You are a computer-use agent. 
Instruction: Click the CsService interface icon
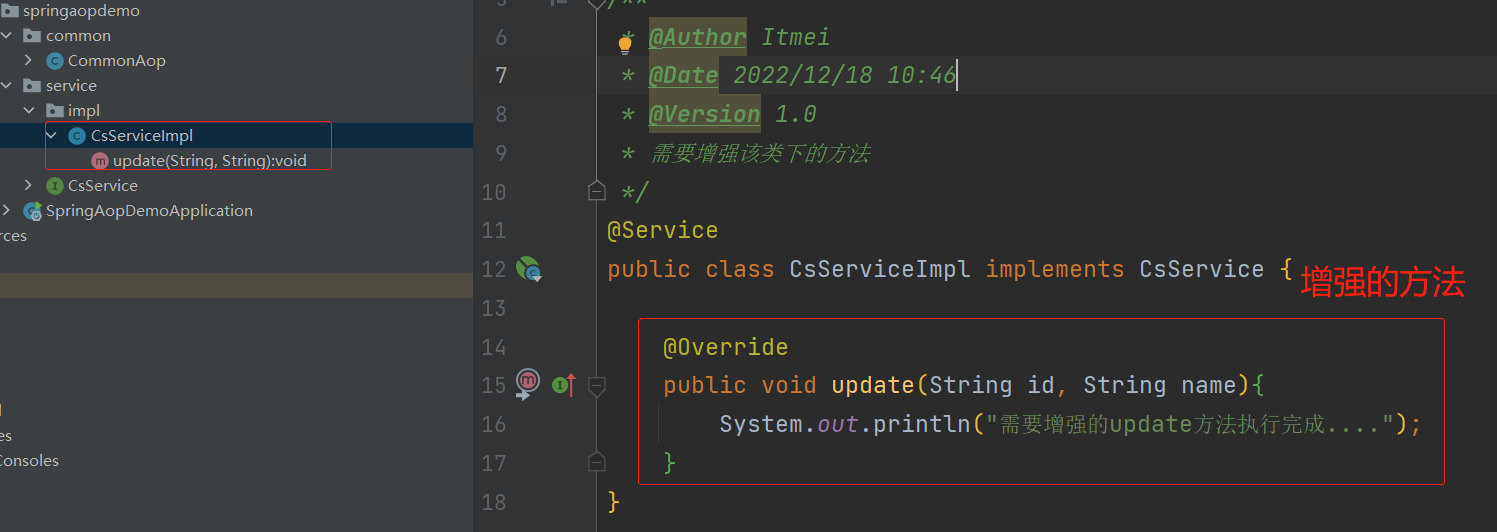[55, 185]
